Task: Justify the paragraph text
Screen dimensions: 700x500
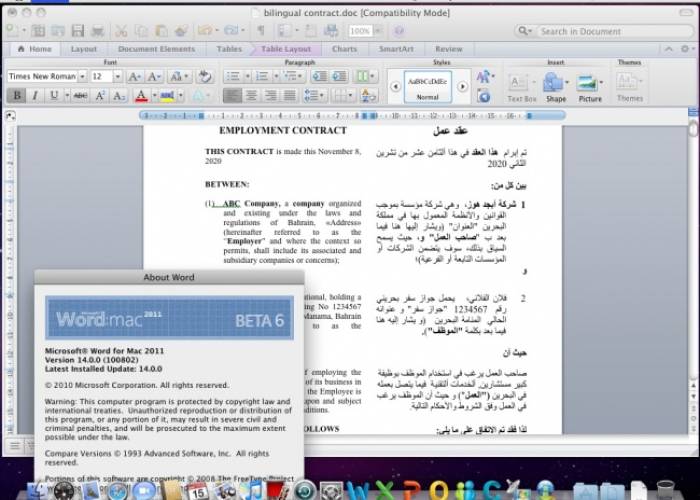Action: (290, 96)
